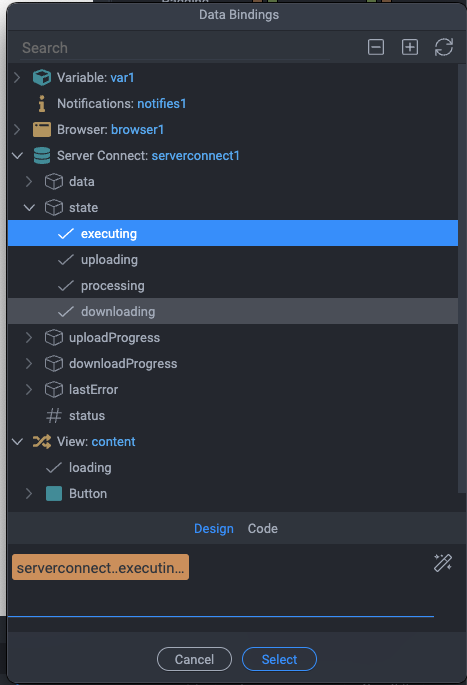The height and width of the screenshot is (685, 467).
Task: Switch to the Design tab
Action: coord(214,529)
